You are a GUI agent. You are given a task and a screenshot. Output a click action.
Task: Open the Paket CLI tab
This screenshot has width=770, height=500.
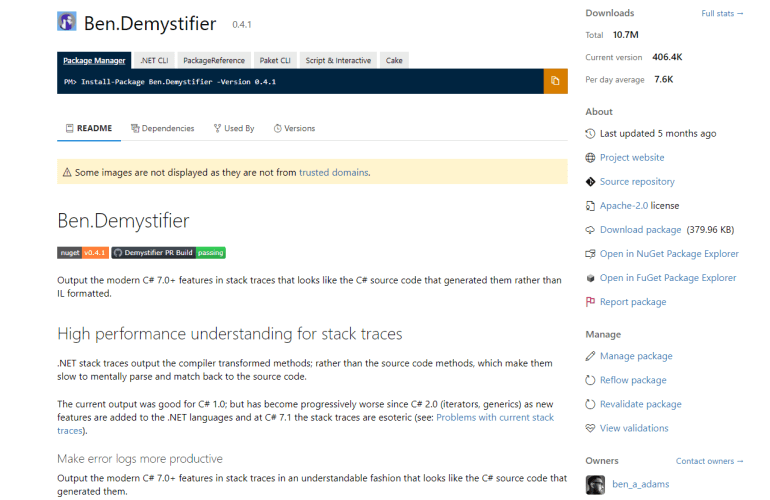coord(273,60)
